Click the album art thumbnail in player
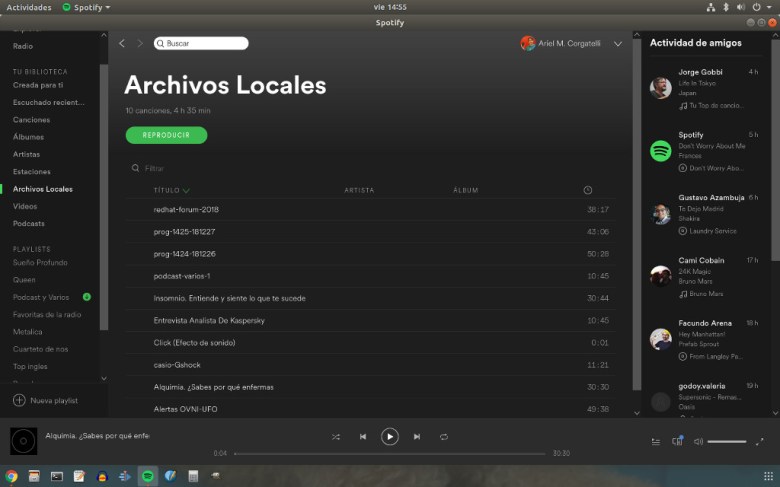The width and height of the screenshot is (780, 487). point(23,441)
